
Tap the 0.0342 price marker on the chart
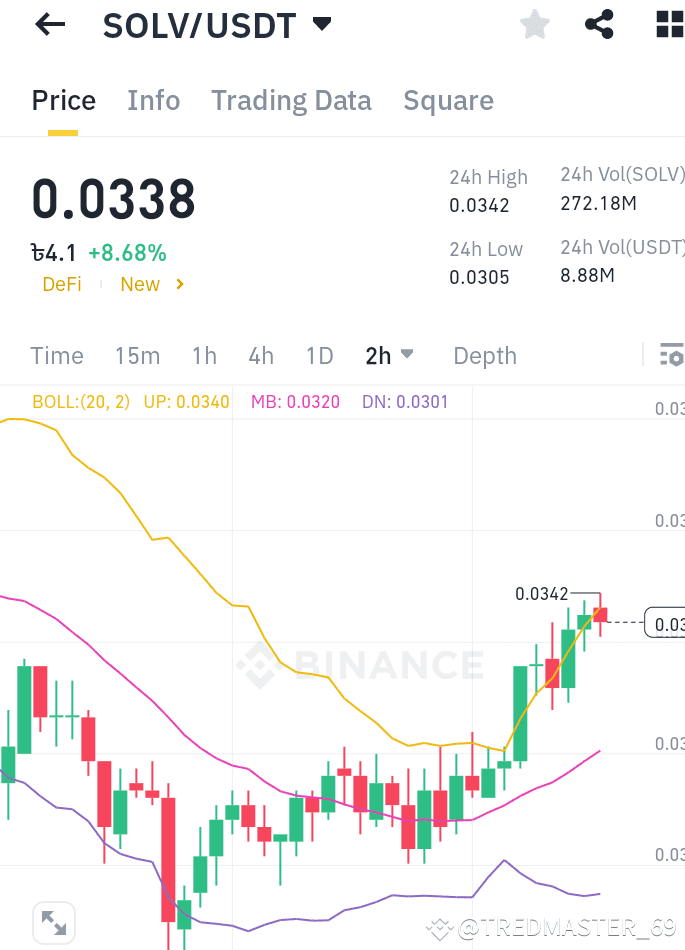tap(541, 593)
